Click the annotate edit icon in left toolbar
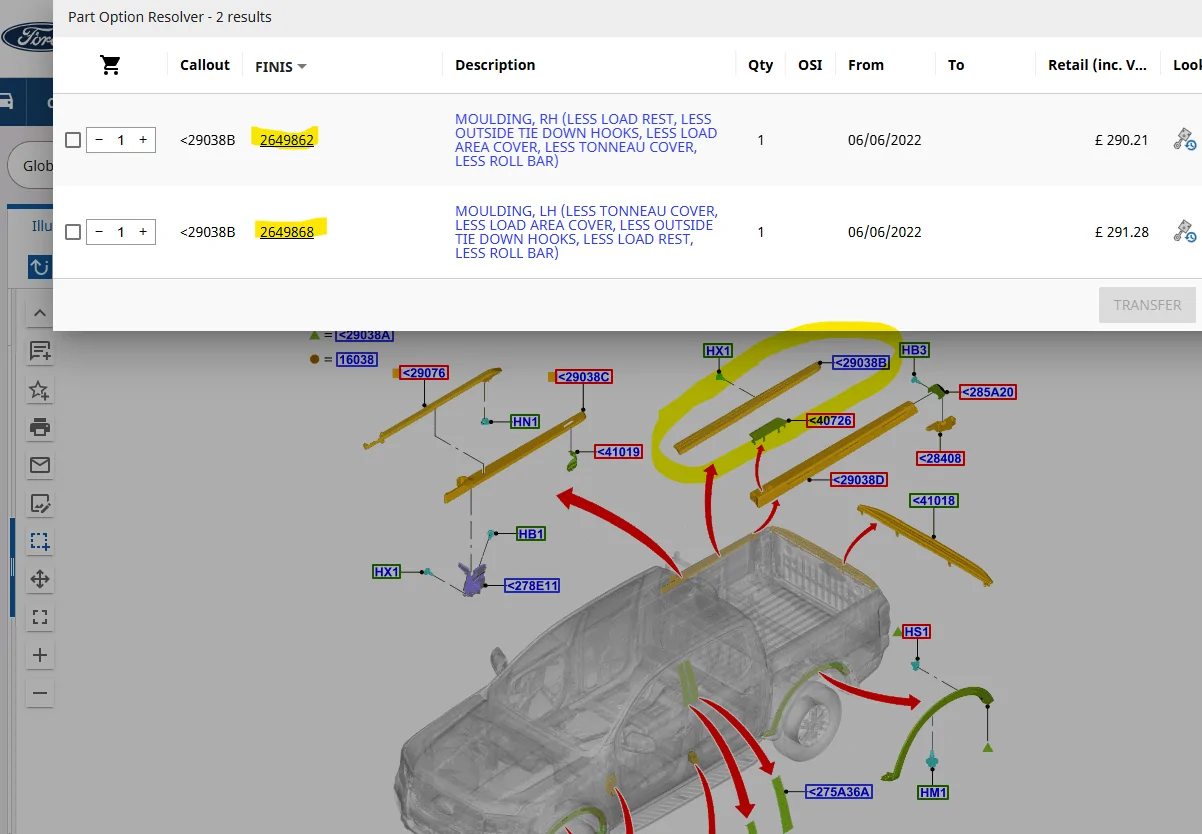 40,503
